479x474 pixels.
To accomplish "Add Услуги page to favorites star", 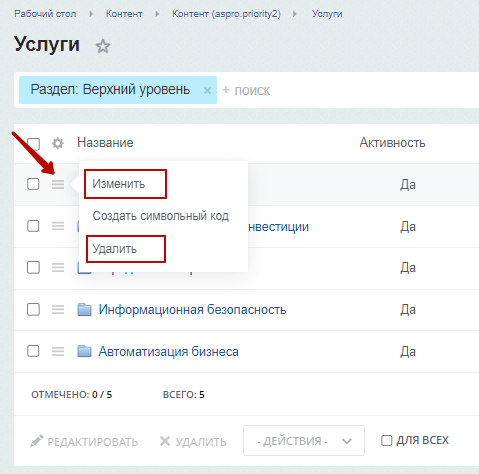I will [103, 46].
